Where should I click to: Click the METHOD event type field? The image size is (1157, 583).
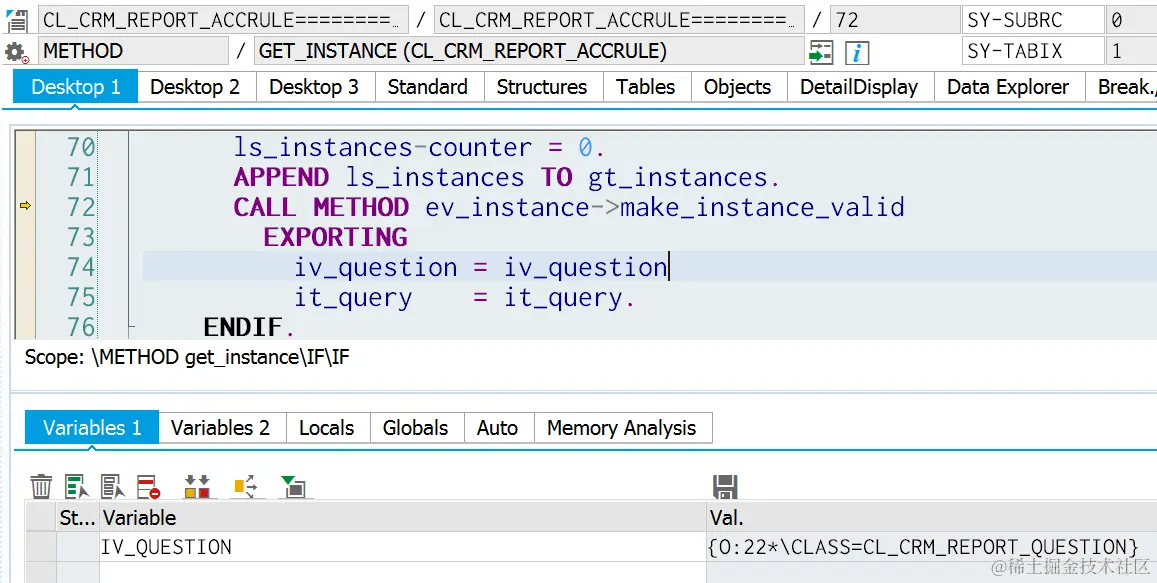(x=133, y=51)
